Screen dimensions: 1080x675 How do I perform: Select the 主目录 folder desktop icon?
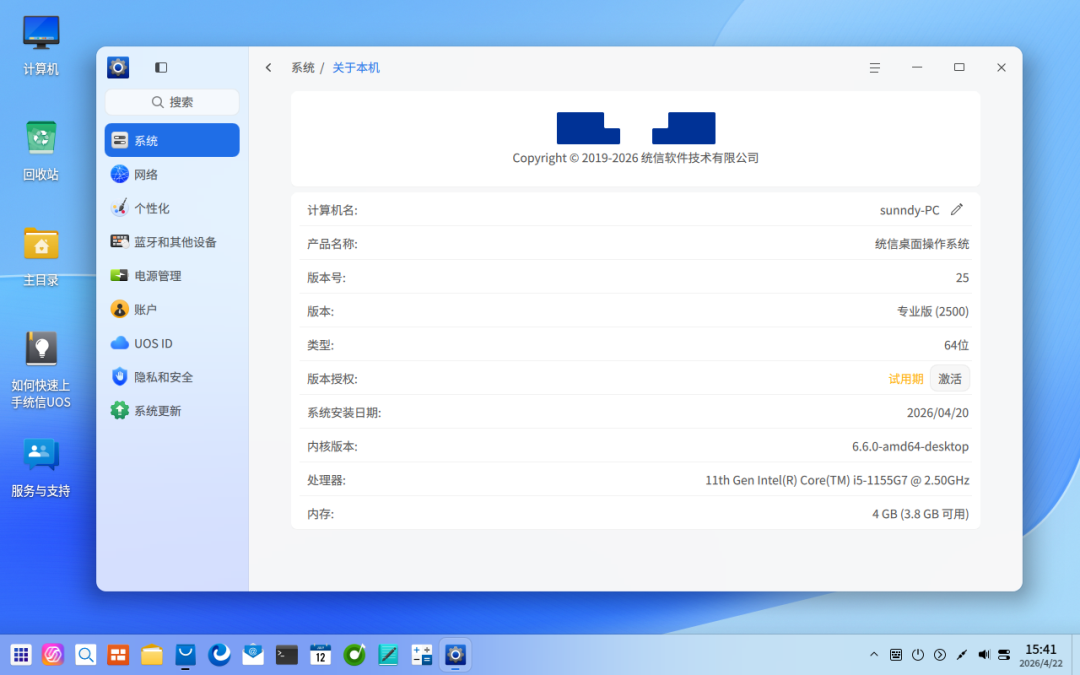(41, 256)
